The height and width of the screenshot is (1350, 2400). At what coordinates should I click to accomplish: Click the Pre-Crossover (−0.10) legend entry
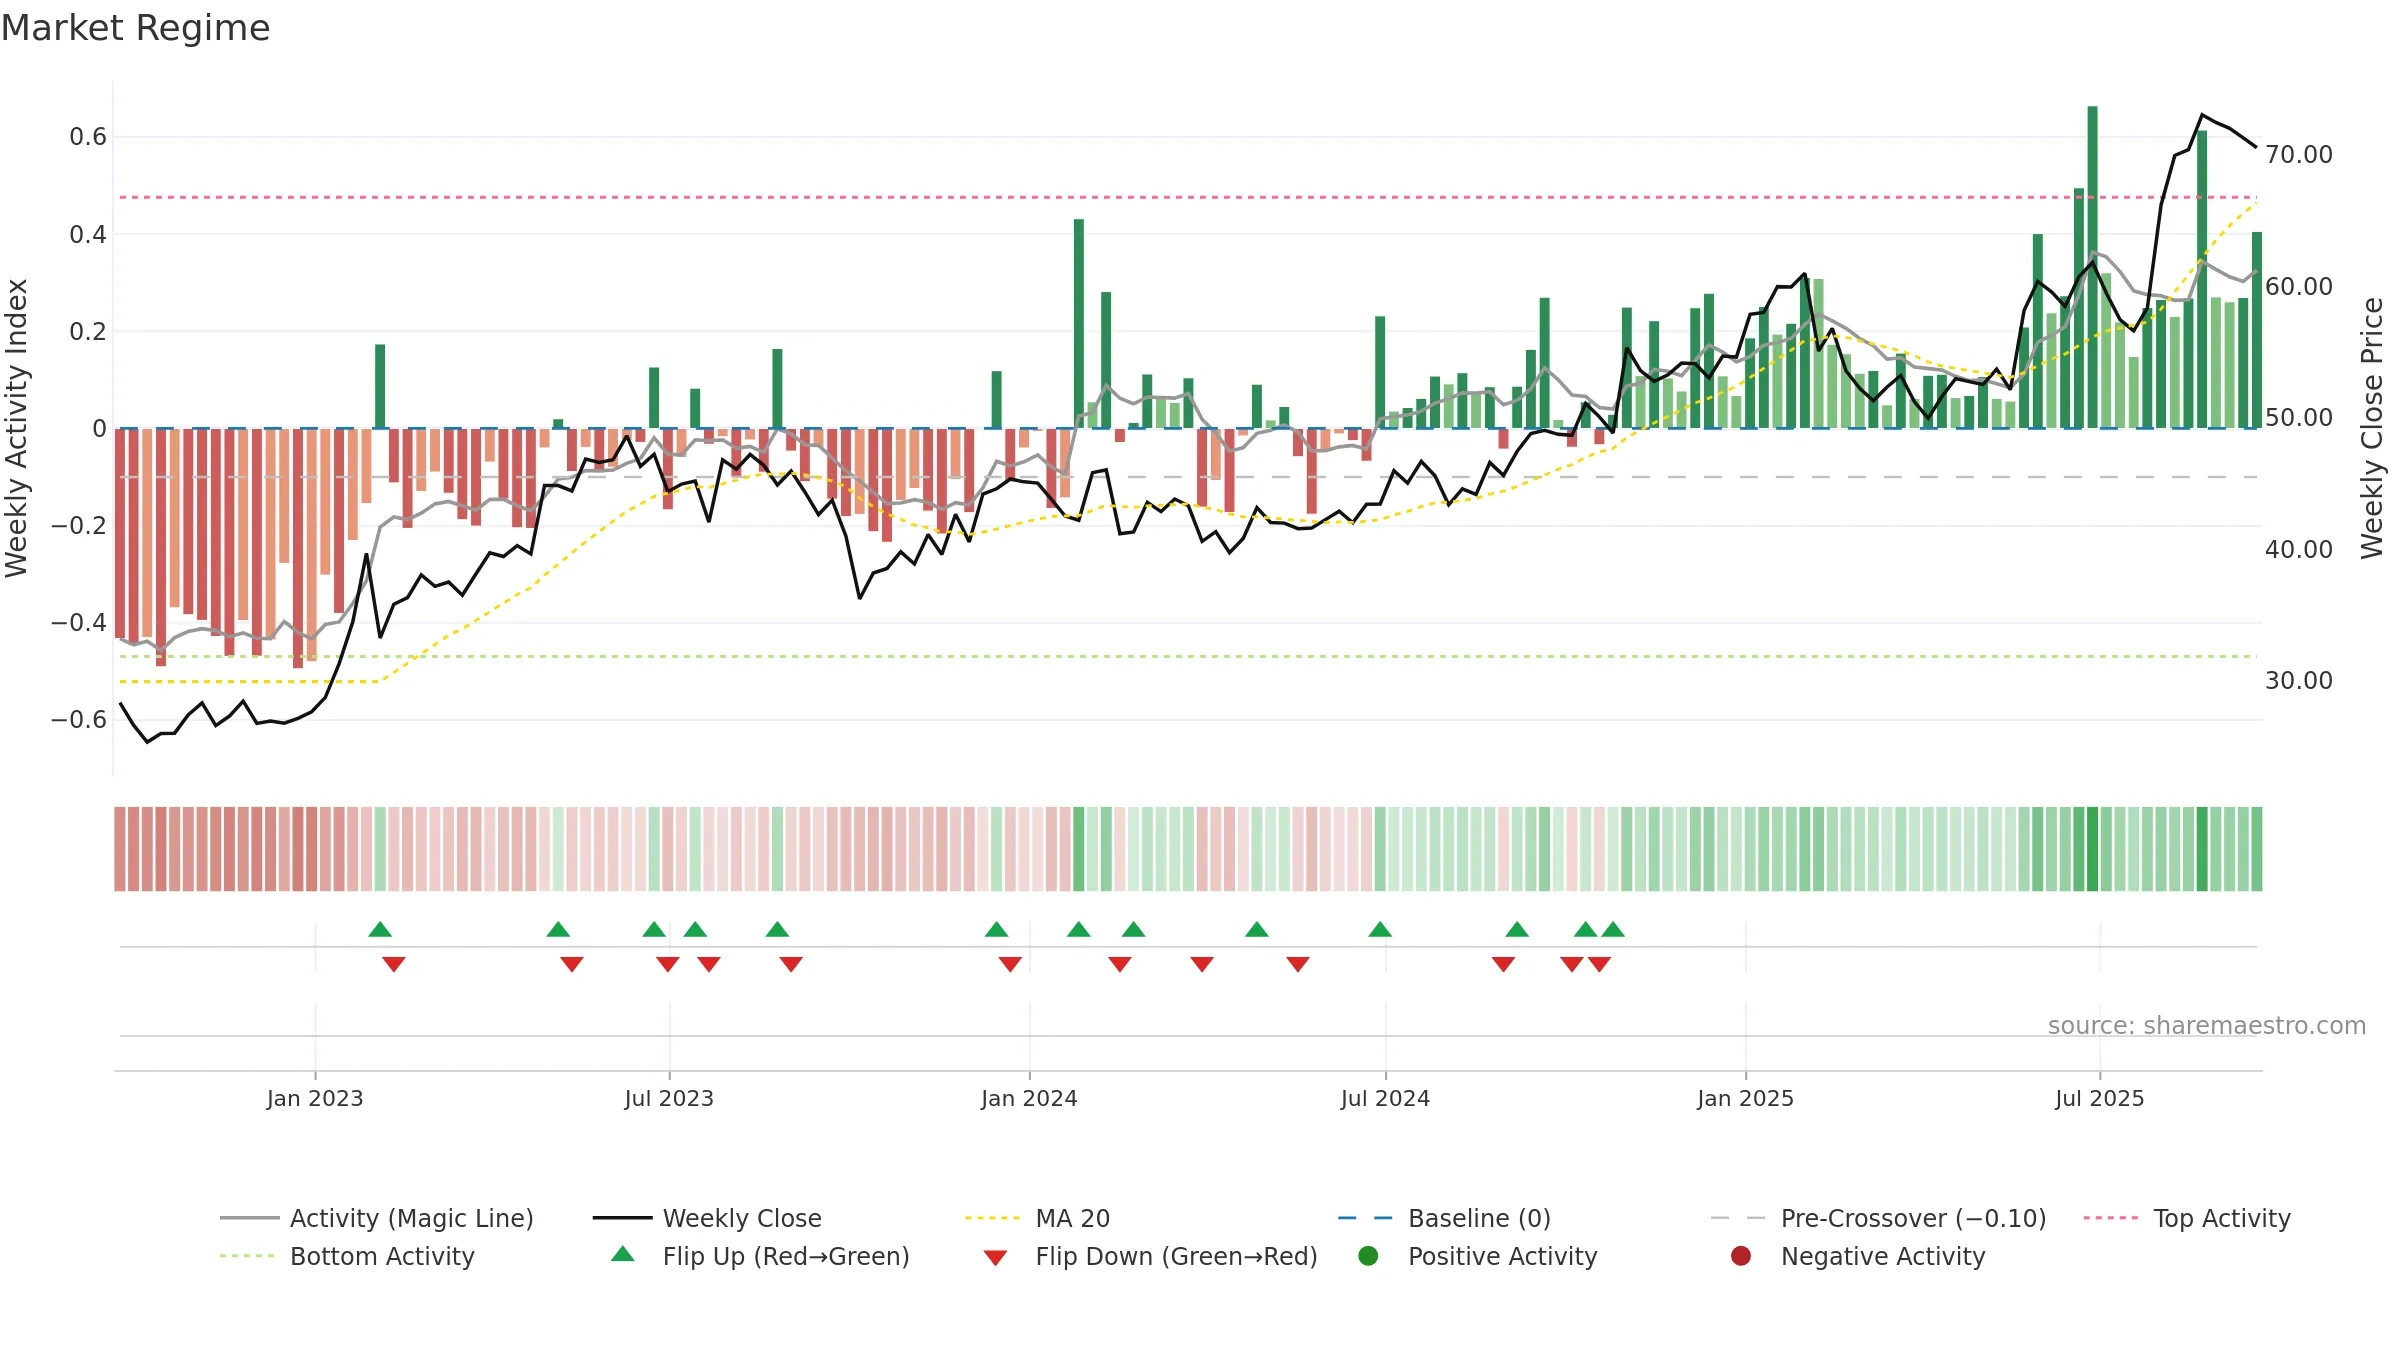1879,1218
